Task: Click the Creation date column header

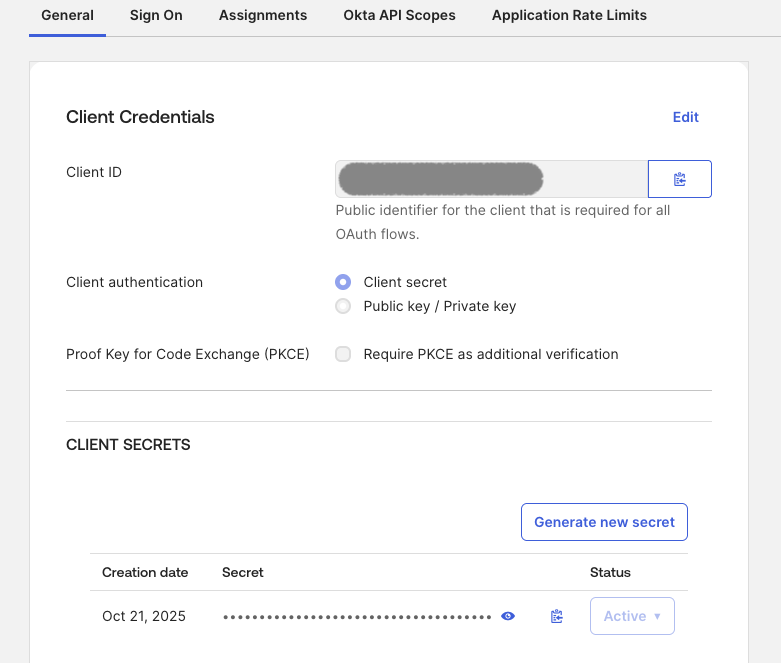Action: click(145, 572)
